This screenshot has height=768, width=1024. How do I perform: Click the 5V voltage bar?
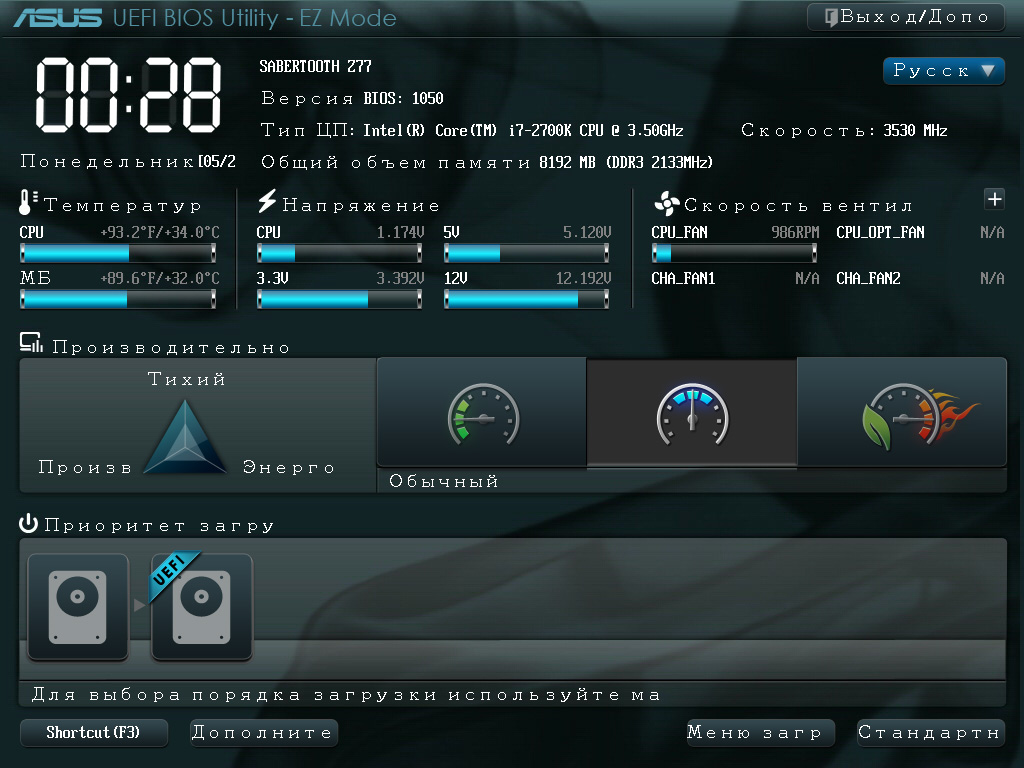tap(526, 253)
